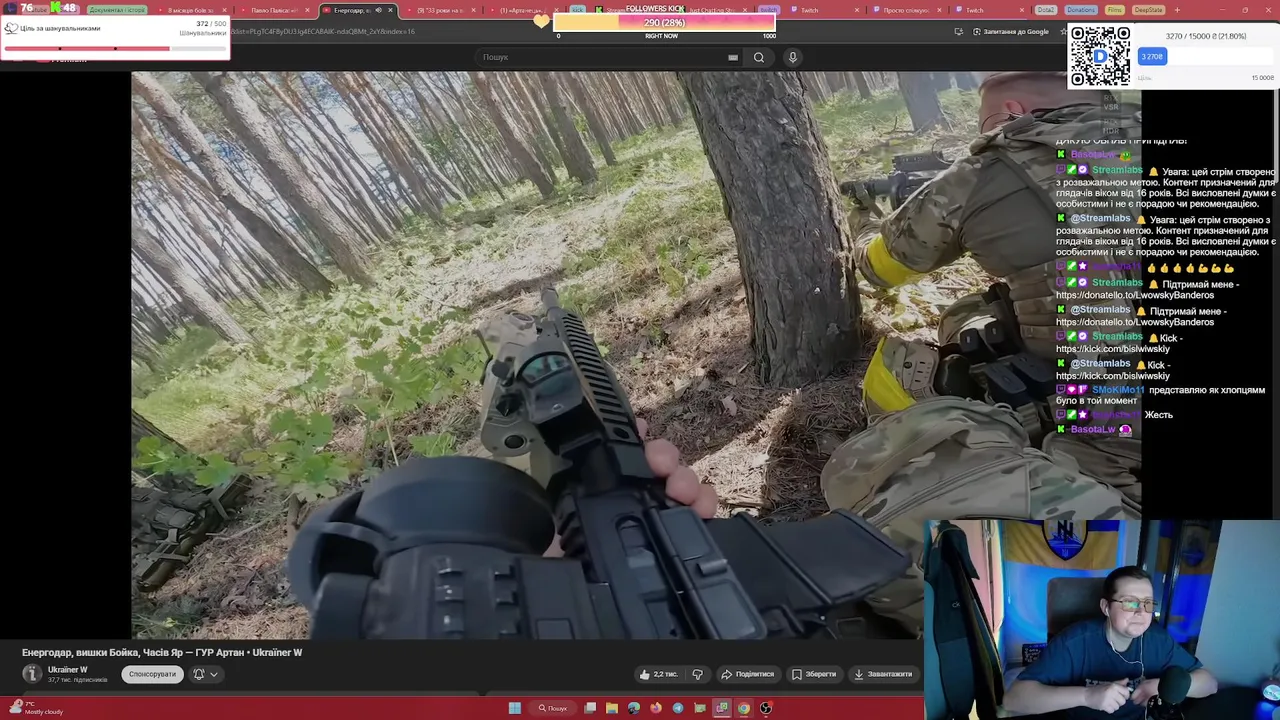Dislike the video with thumbs down
This screenshot has width=1280, height=720.
point(698,674)
